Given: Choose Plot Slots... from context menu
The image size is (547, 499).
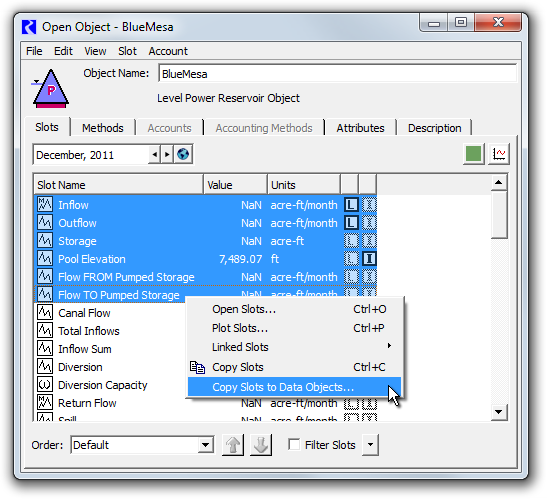Looking at the screenshot, I should [294, 328].
